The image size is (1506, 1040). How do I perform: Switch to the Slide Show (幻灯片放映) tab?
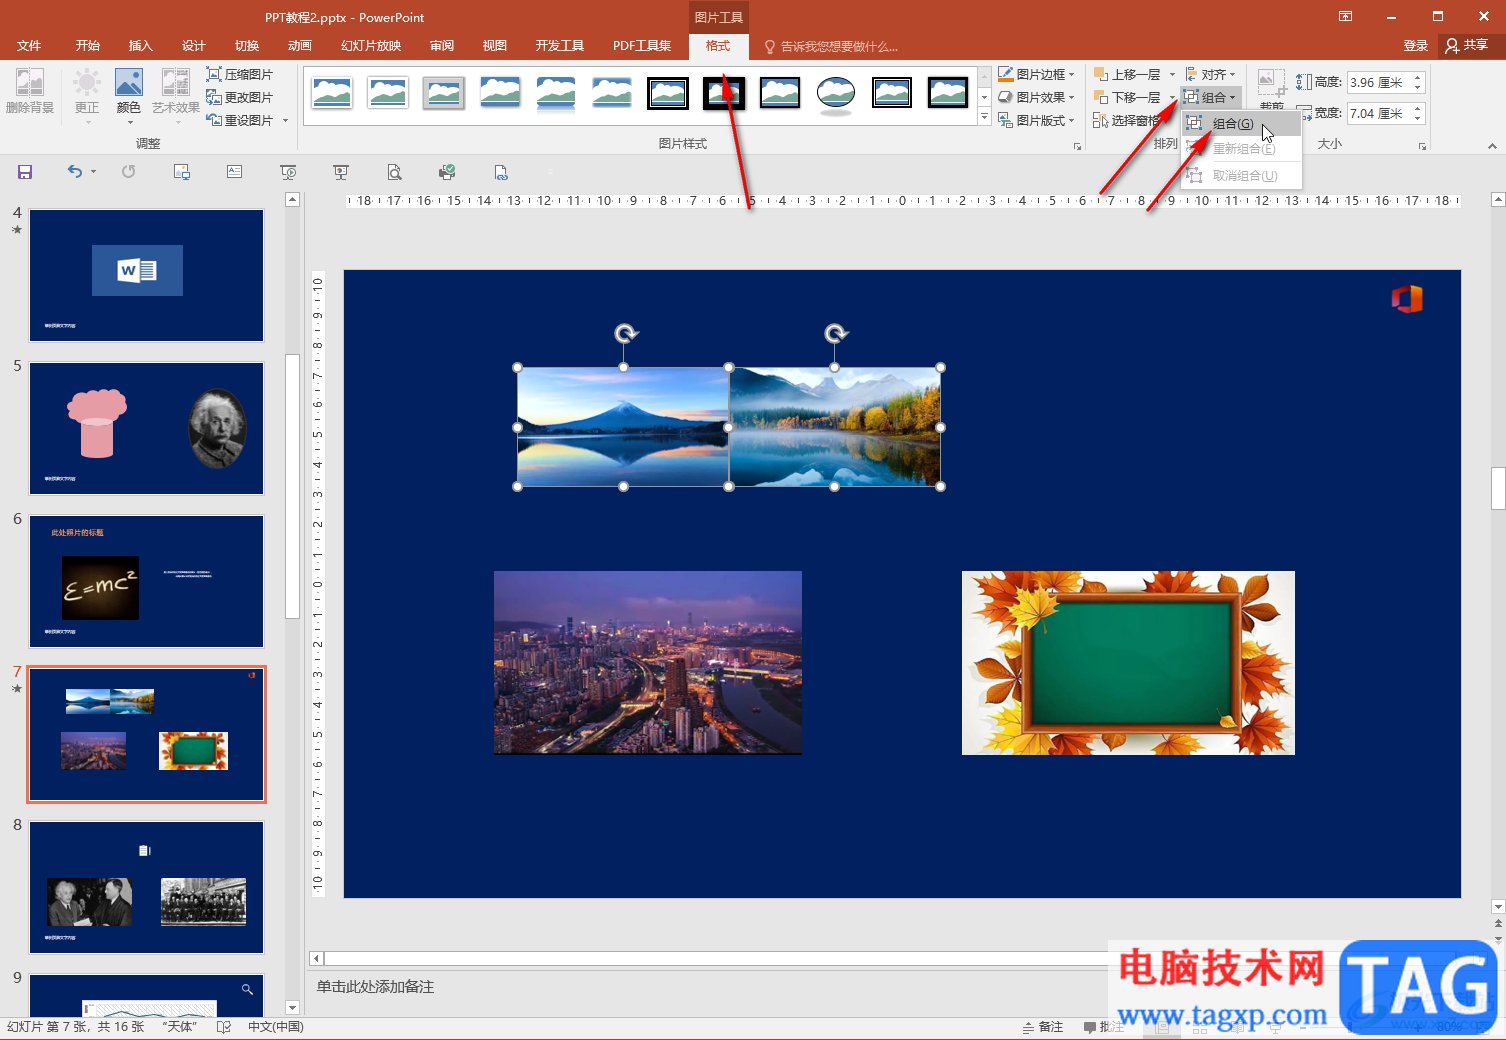[371, 45]
